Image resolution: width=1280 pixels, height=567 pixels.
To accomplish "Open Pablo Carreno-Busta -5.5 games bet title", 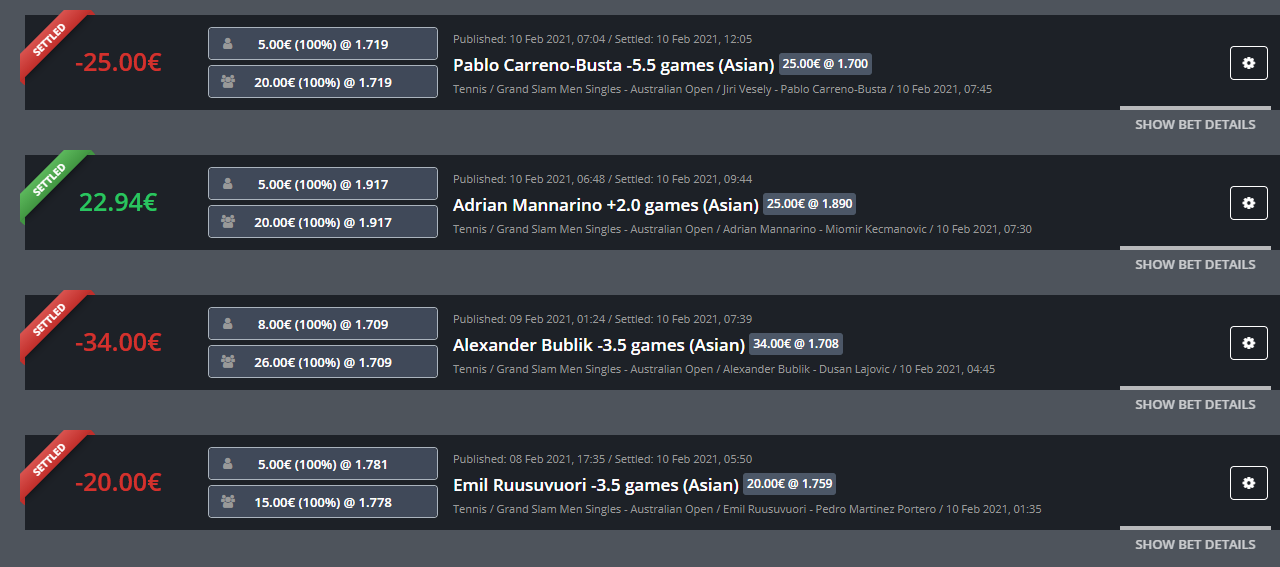I will tap(614, 65).
